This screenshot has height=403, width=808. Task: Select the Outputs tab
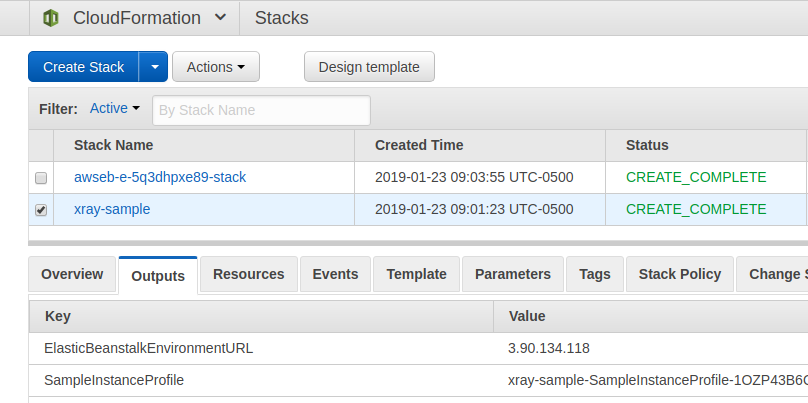click(158, 276)
